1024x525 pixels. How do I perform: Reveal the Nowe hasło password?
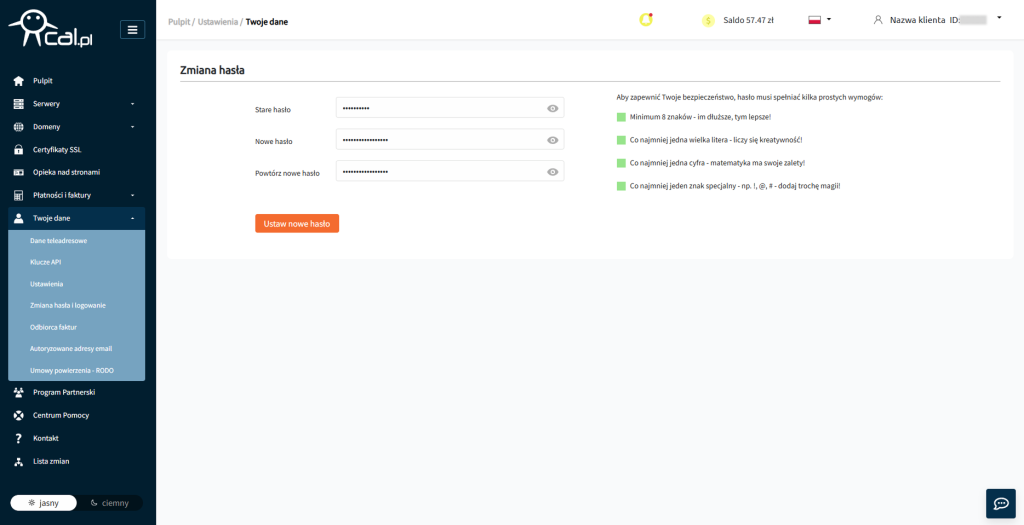tap(552, 140)
